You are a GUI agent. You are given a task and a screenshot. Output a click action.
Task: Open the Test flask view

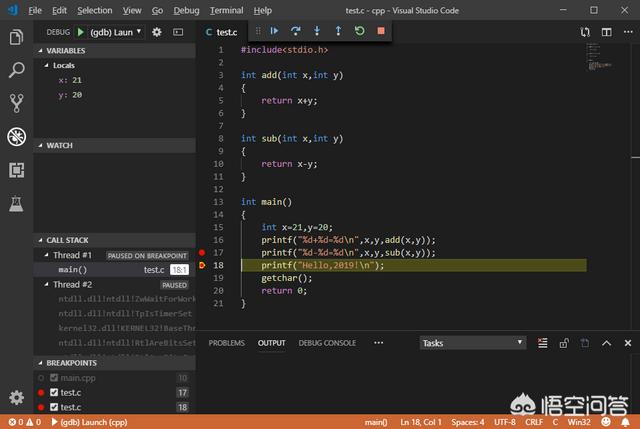point(16,204)
